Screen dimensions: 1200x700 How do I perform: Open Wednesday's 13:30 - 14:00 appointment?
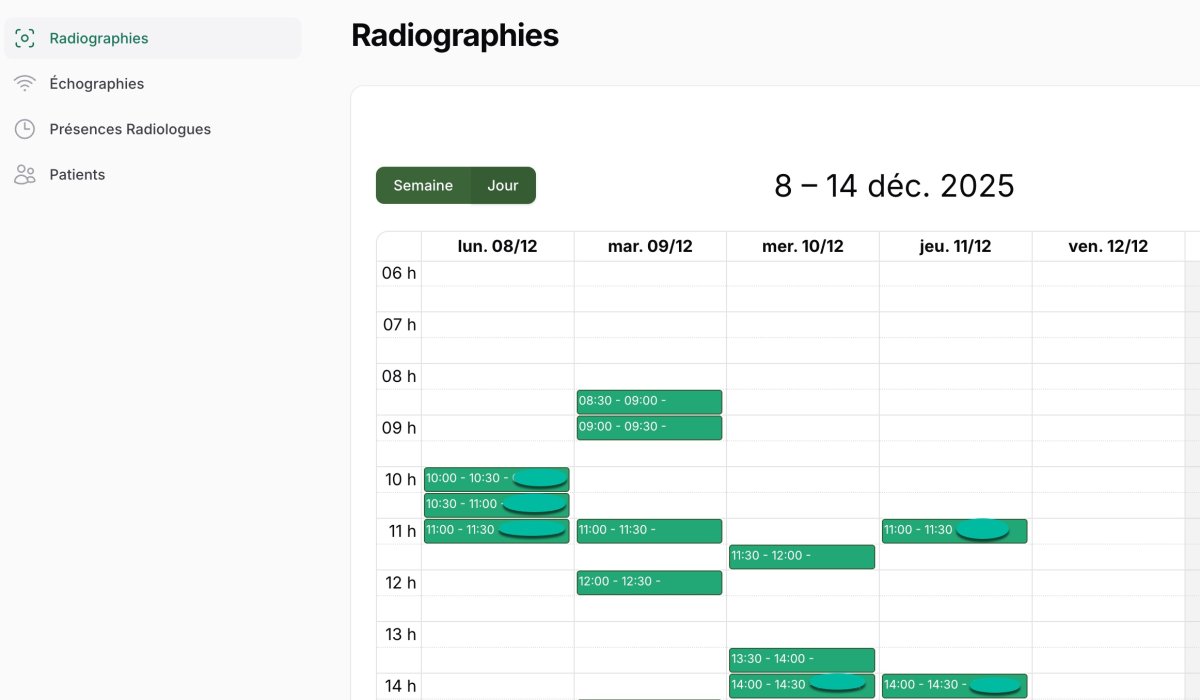click(801, 660)
